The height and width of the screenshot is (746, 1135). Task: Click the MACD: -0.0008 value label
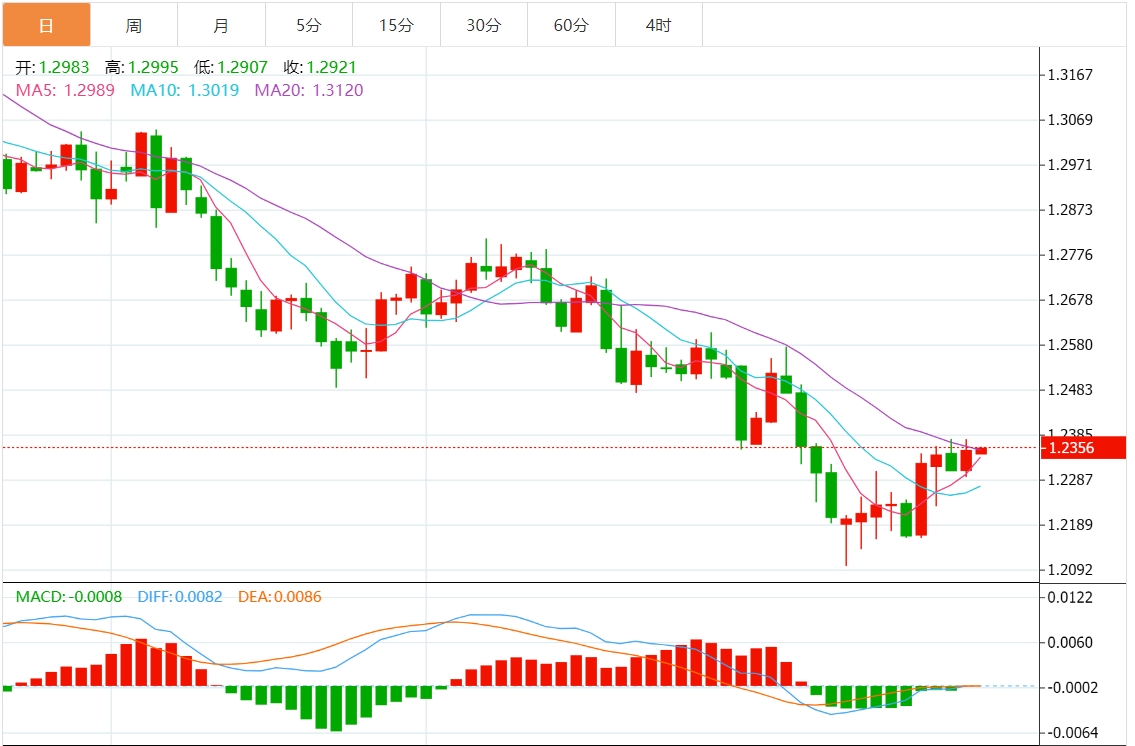coord(69,597)
